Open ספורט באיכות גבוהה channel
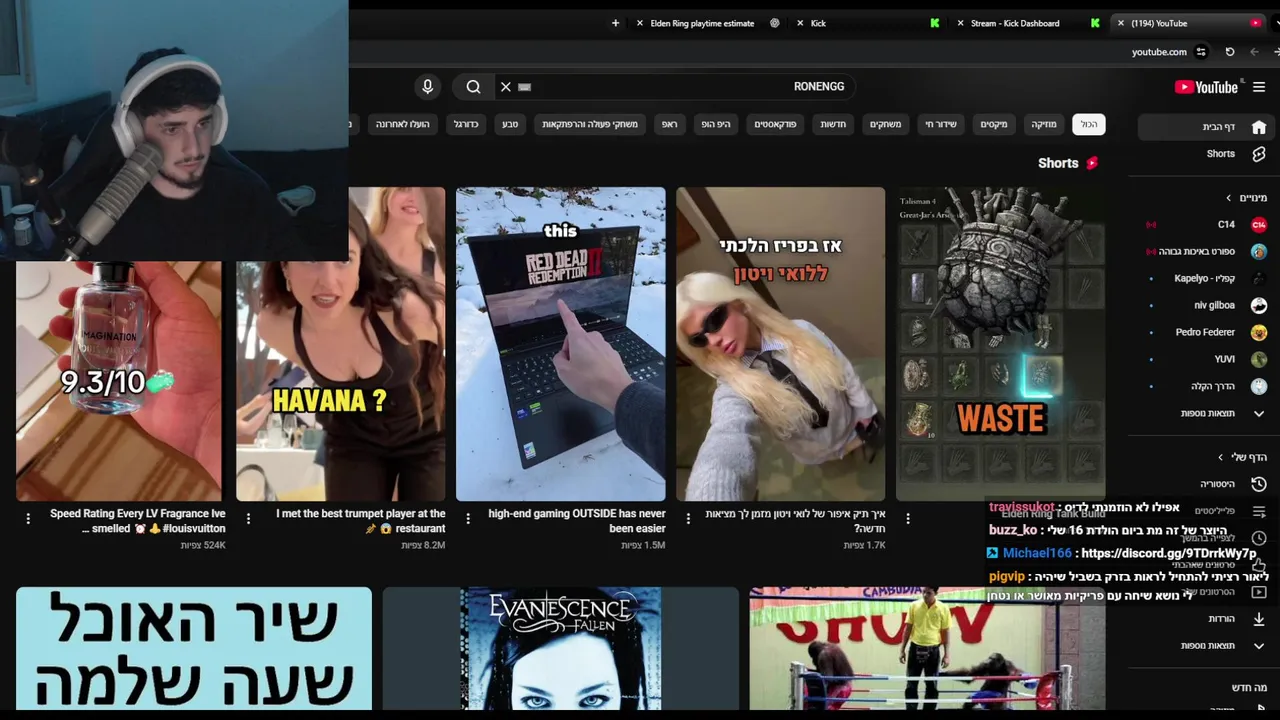The height and width of the screenshot is (720, 1280). [1205, 252]
